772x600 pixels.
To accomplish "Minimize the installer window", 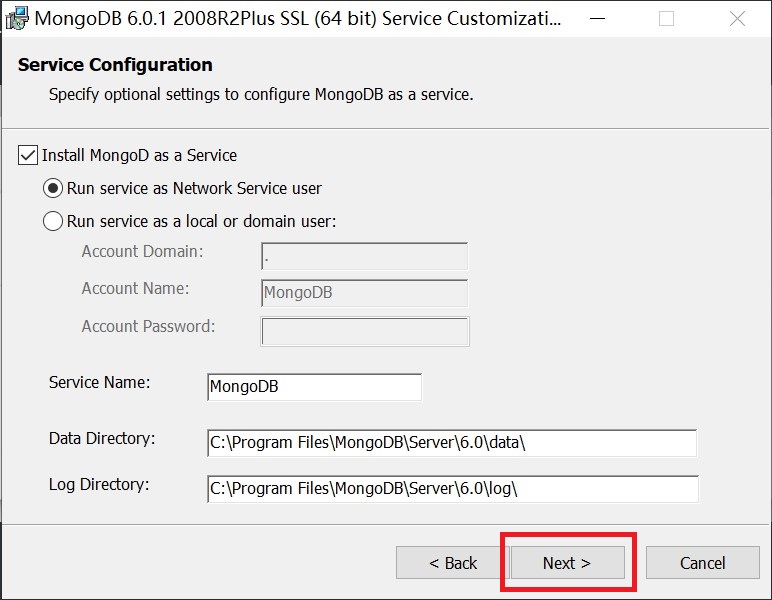I will coord(598,19).
